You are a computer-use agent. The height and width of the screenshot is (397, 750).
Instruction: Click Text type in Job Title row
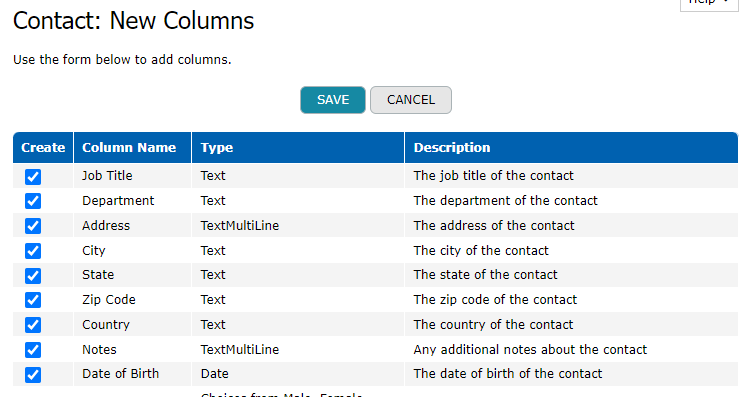(213, 176)
